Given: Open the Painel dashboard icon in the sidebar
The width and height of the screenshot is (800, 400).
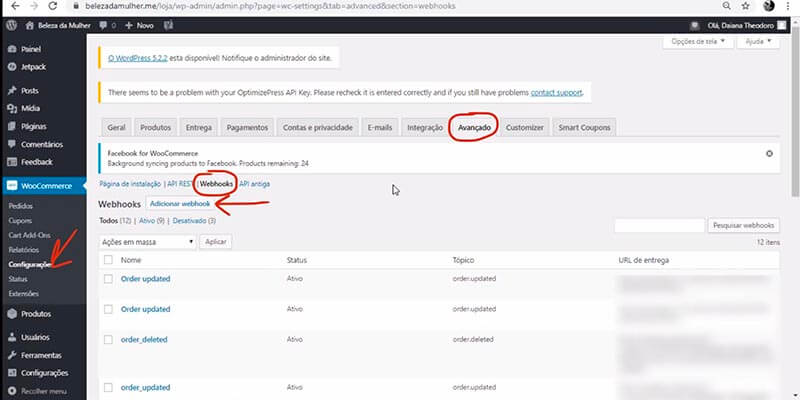Looking at the screenshot, I should pos(12,49).
